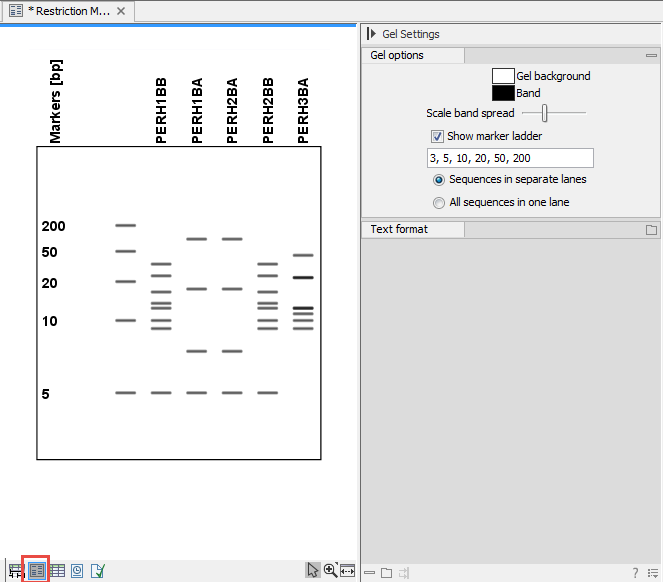Choose All sequences in one lane

click(439, 202)
